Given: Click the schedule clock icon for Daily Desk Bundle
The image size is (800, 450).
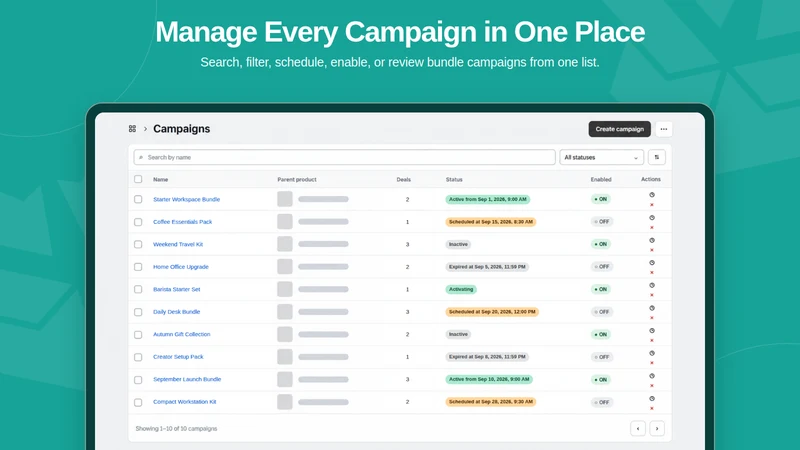Looking at the screenshot, I should pyautogui.click(x=652, y=308).
